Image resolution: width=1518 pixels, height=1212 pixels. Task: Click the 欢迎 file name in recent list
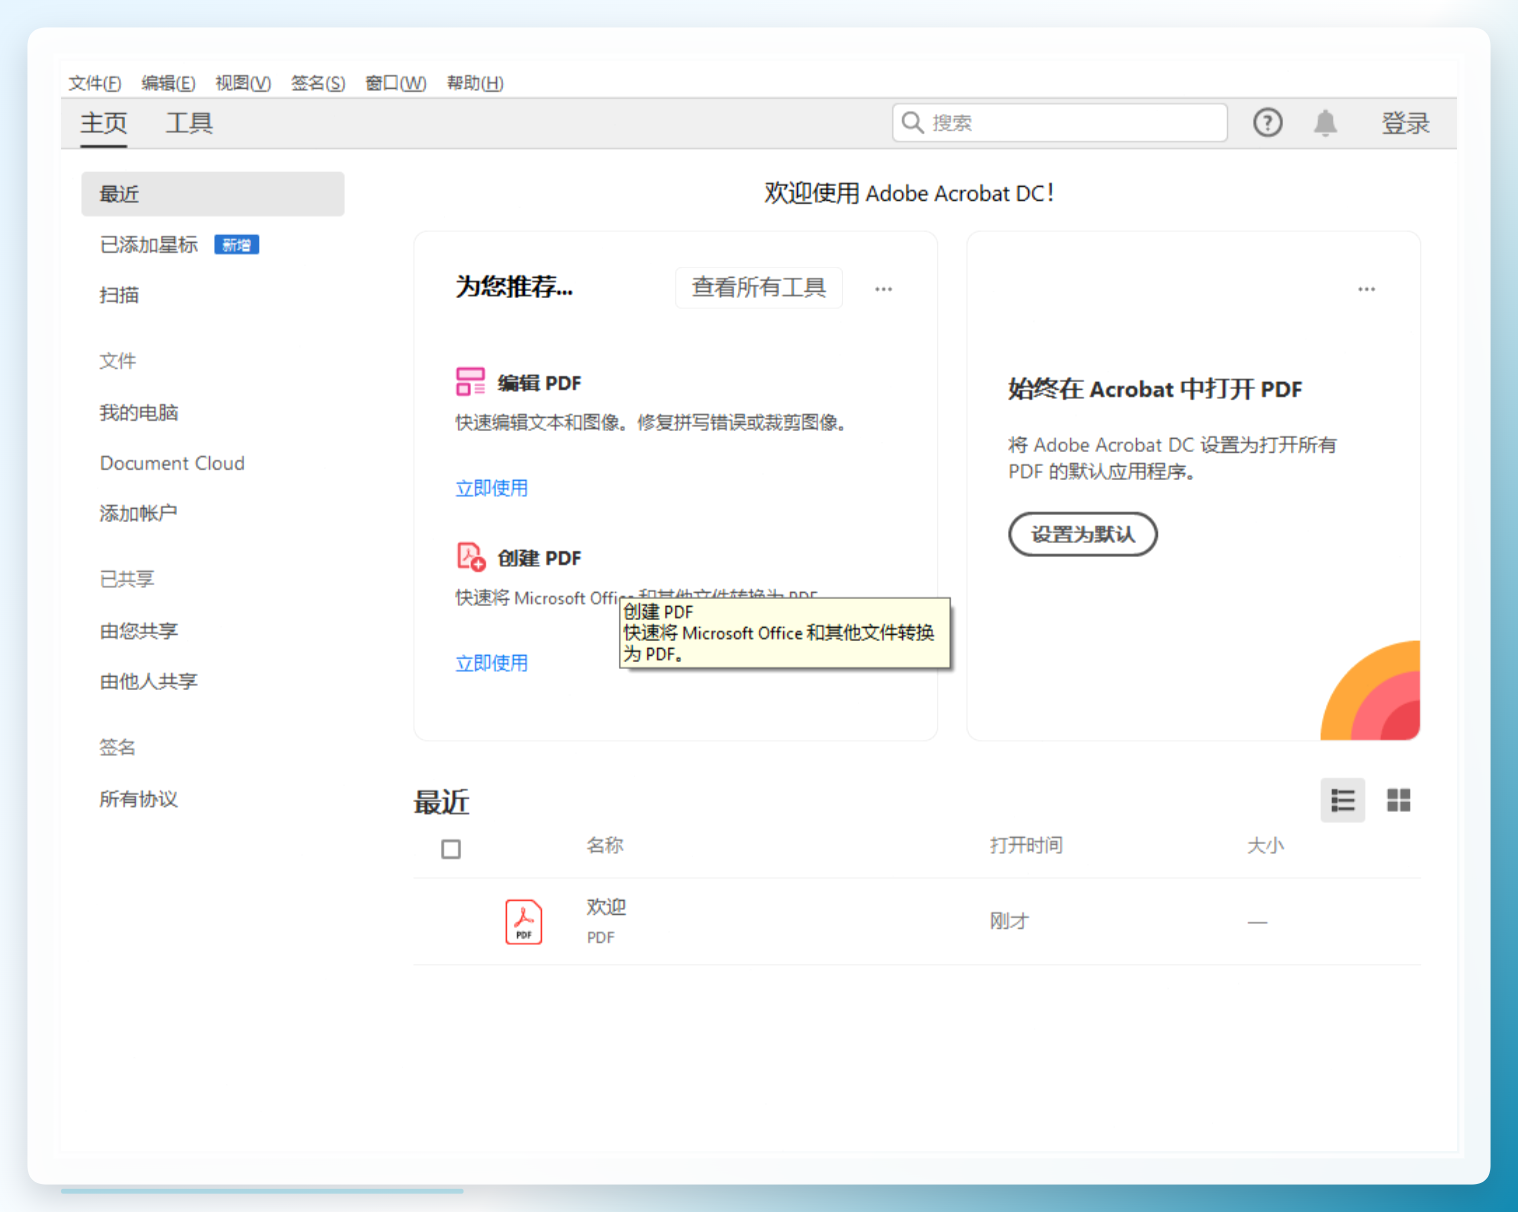tap(606, 907)
